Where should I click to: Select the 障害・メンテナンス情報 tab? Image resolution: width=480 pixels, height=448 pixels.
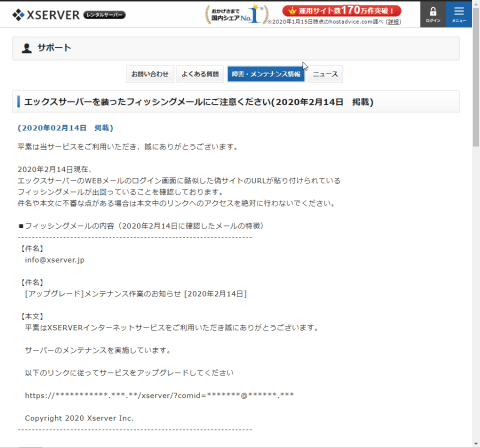pos(266,74)
